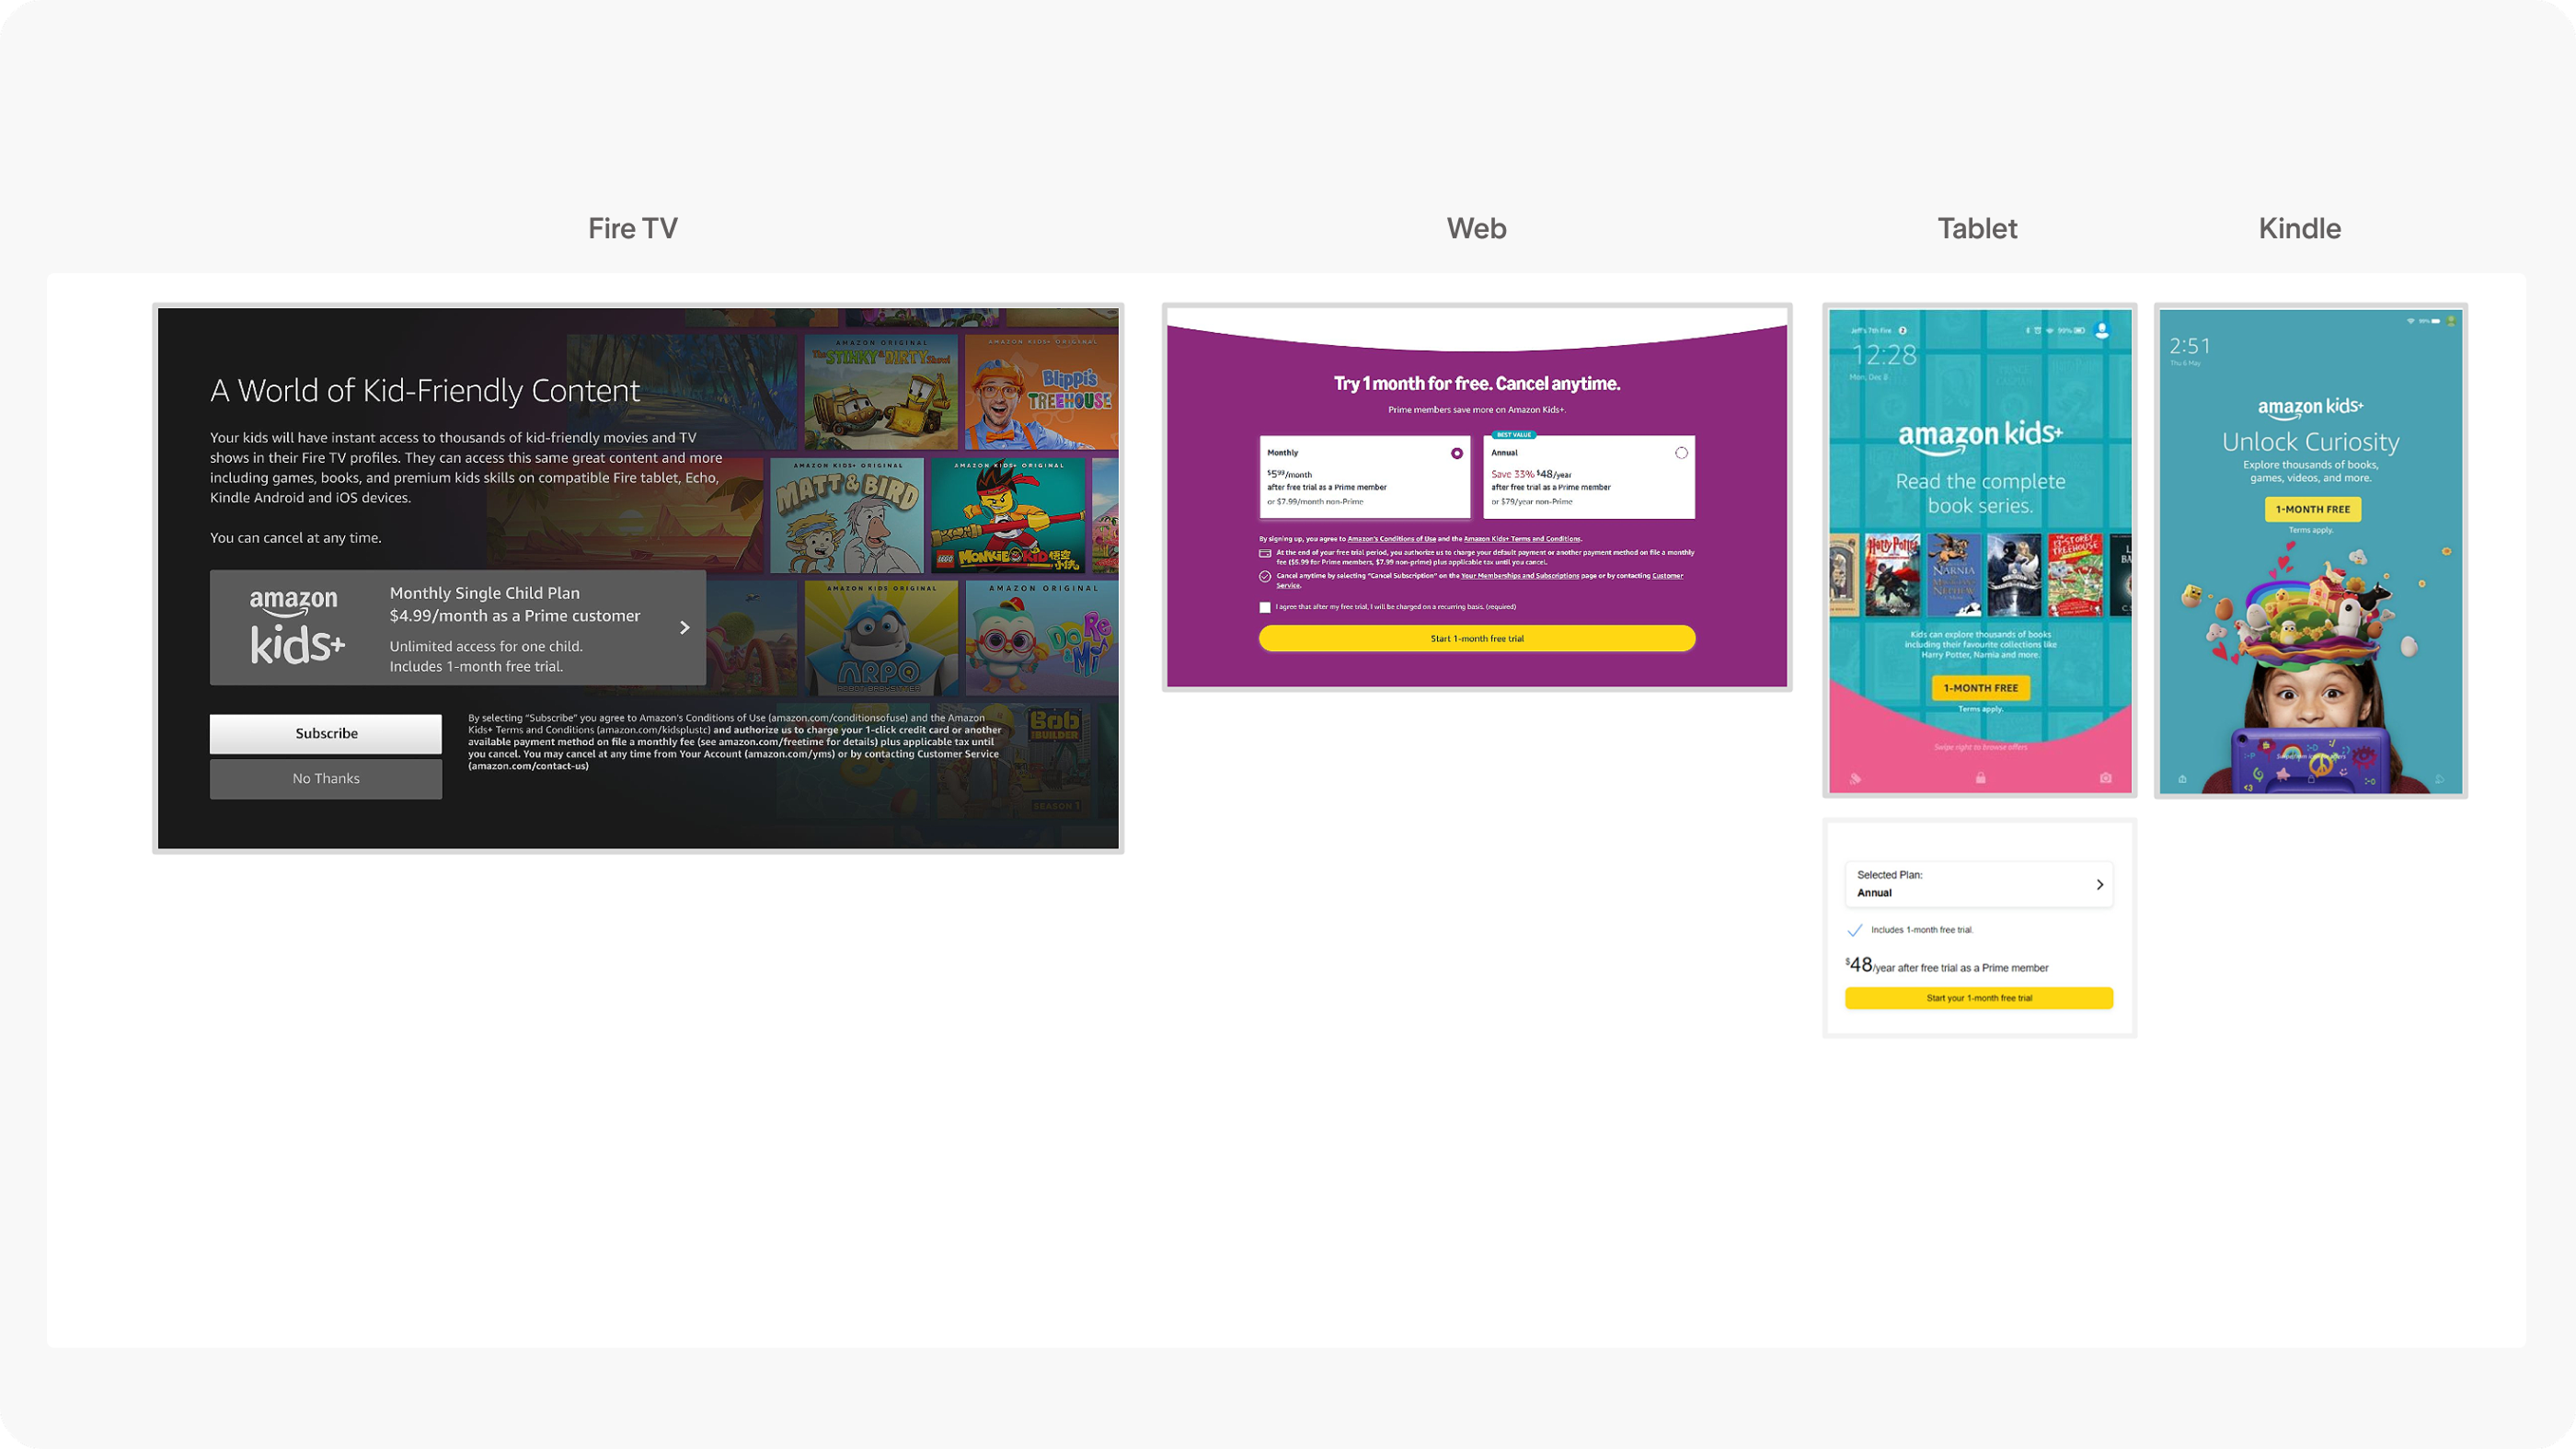Tap 1-MONTH FREE on the Kindle screen
Image resolution: width=2576 pixels, height=1449 pixels.
coord(2313,509)
